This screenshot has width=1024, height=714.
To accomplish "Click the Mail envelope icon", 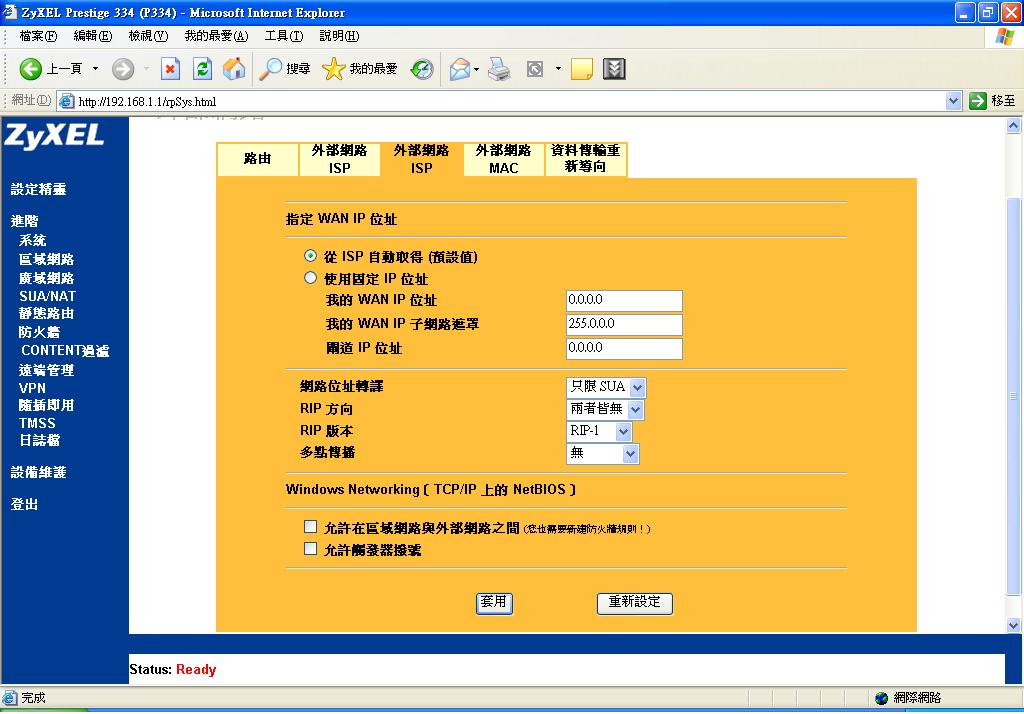I will coord(460,69).
